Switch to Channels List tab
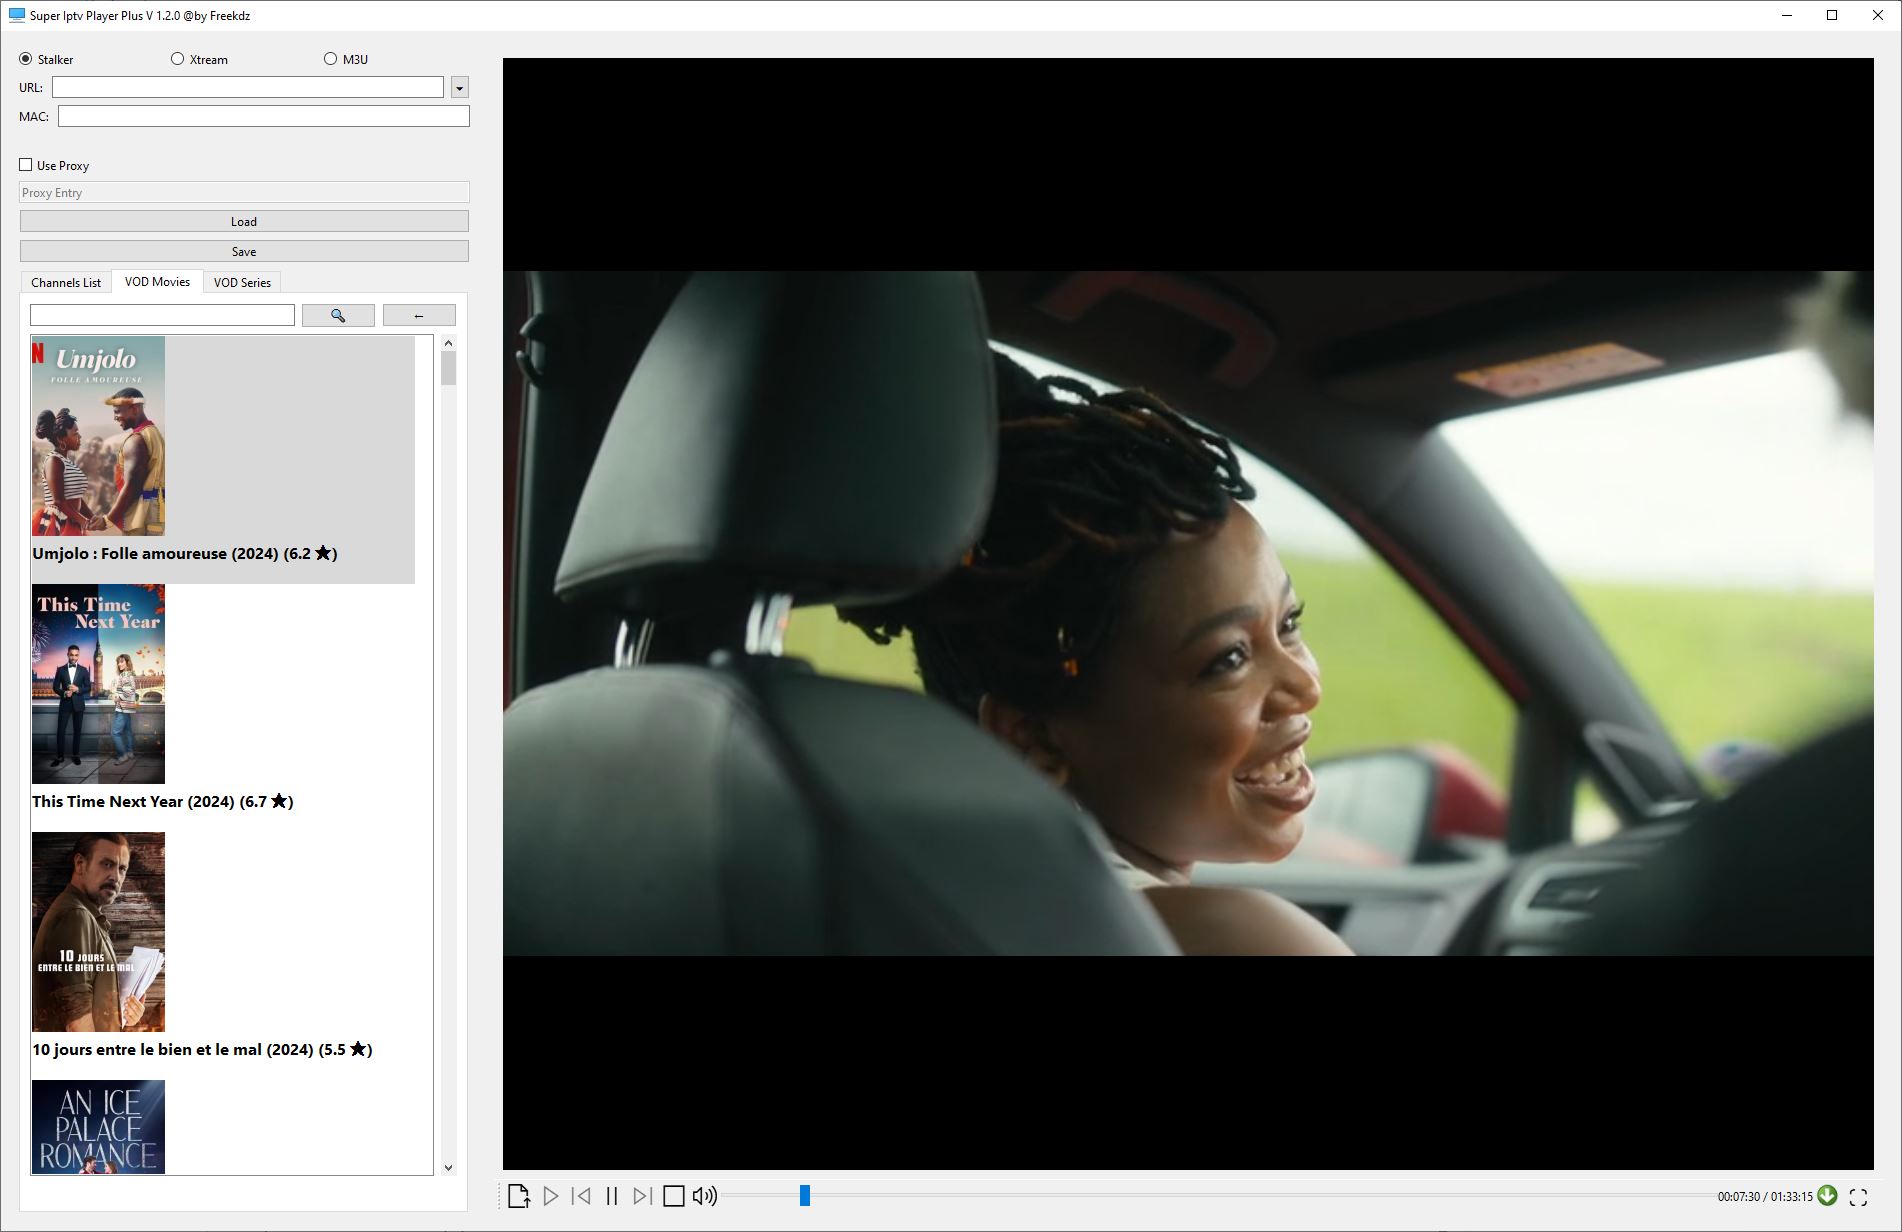The image size is (1902, 1232). pyautogui.click(x=66, y=282)
